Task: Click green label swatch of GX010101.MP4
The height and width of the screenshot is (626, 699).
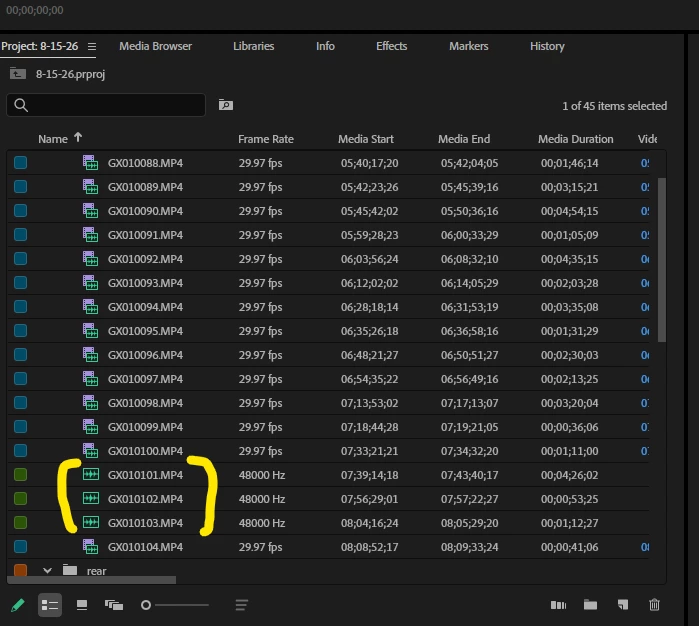Action: tap(21, 474)
